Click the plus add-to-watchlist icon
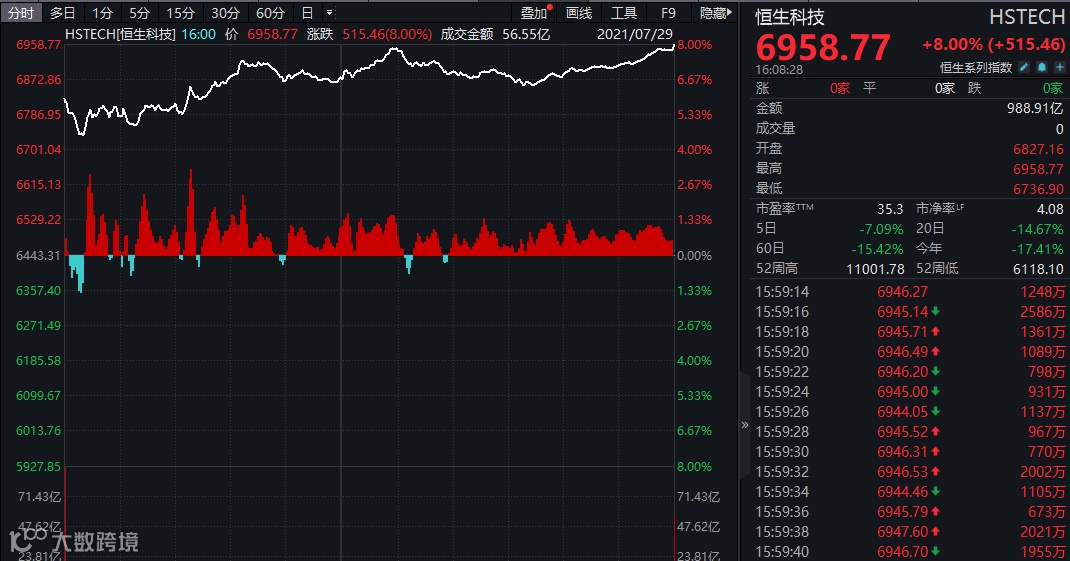The image size is (1070, 561). [1060, 67]
